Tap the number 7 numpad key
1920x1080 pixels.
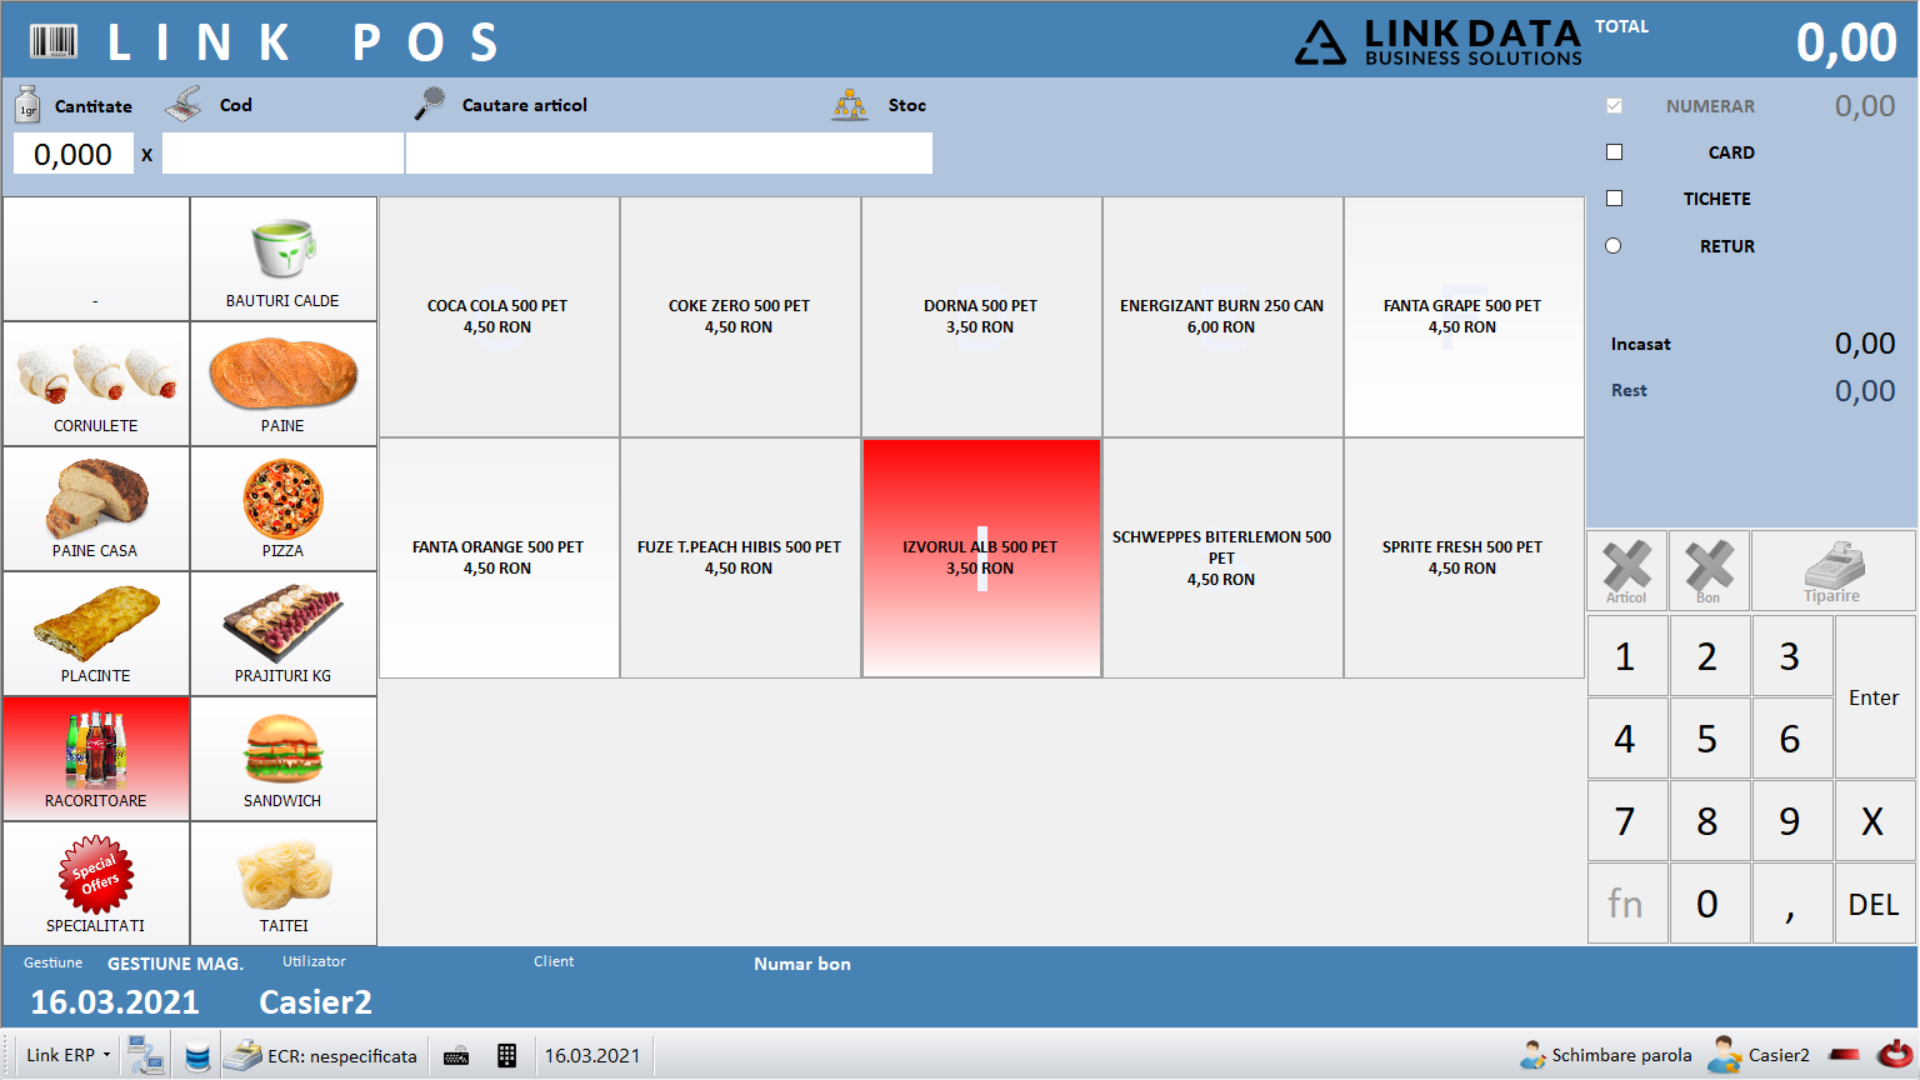[1626, 822]
